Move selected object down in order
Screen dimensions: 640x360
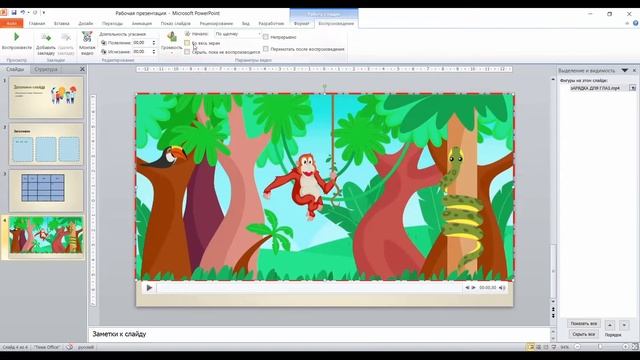point(624,325)
